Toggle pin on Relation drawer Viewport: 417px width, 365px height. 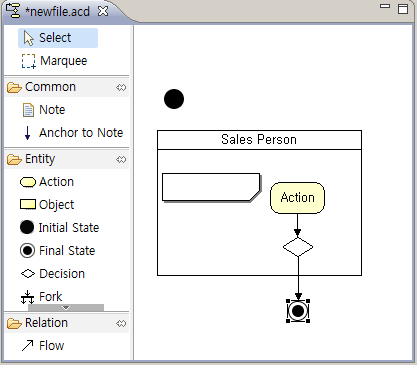point(121,323)
